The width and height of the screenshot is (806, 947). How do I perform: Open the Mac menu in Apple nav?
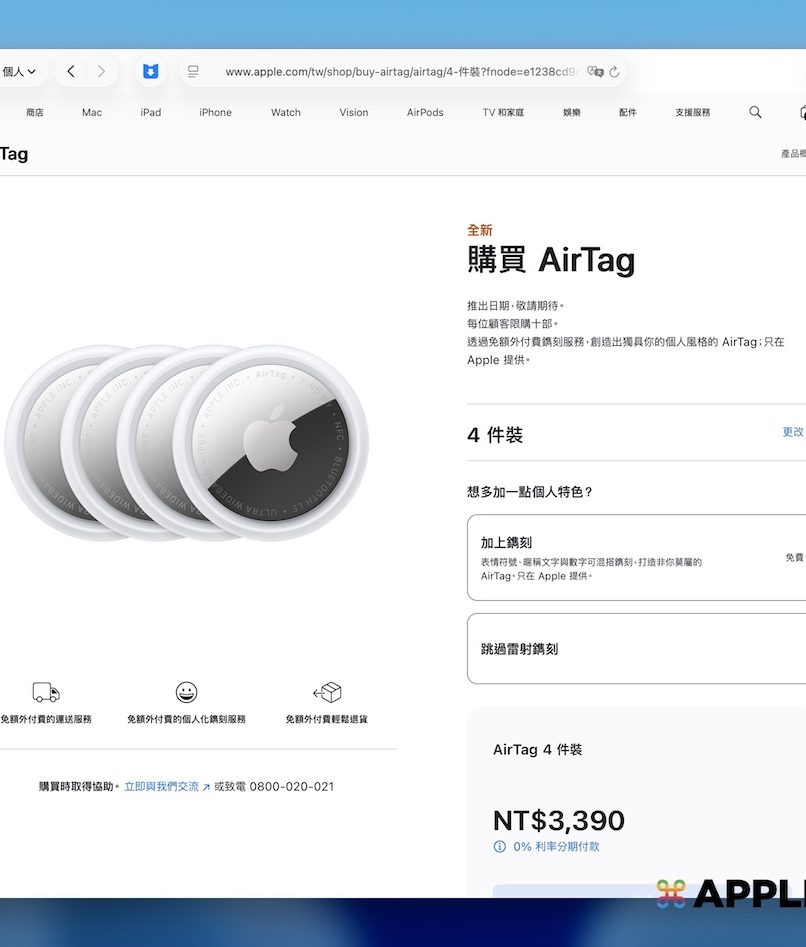coord(92,113)
